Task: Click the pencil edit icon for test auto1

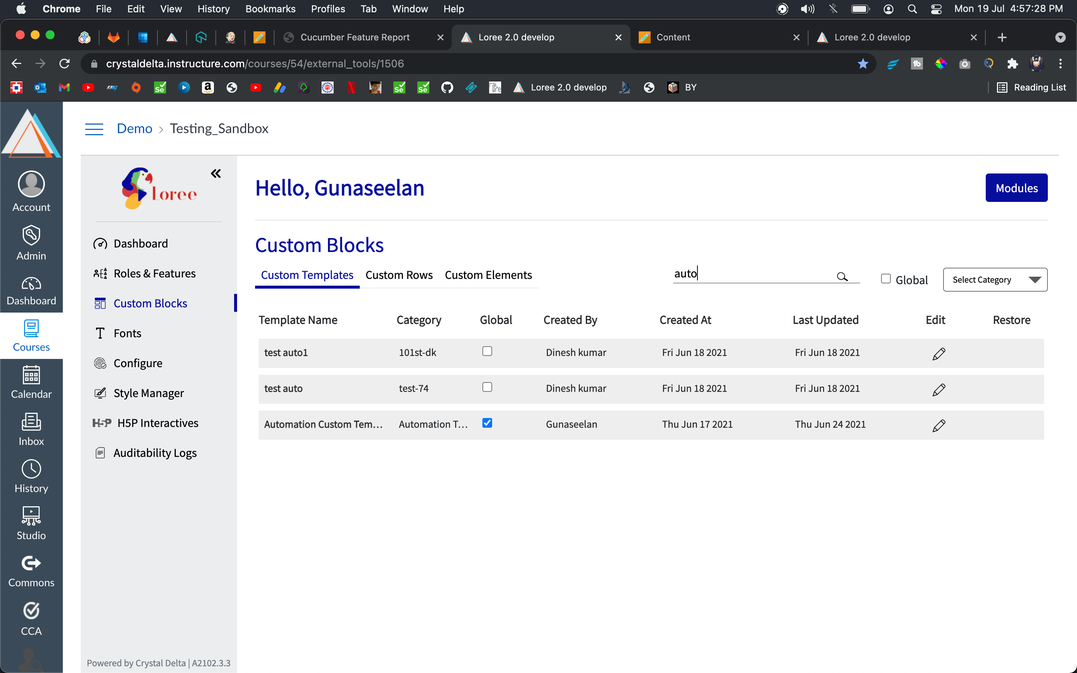Action: (938, 354)
